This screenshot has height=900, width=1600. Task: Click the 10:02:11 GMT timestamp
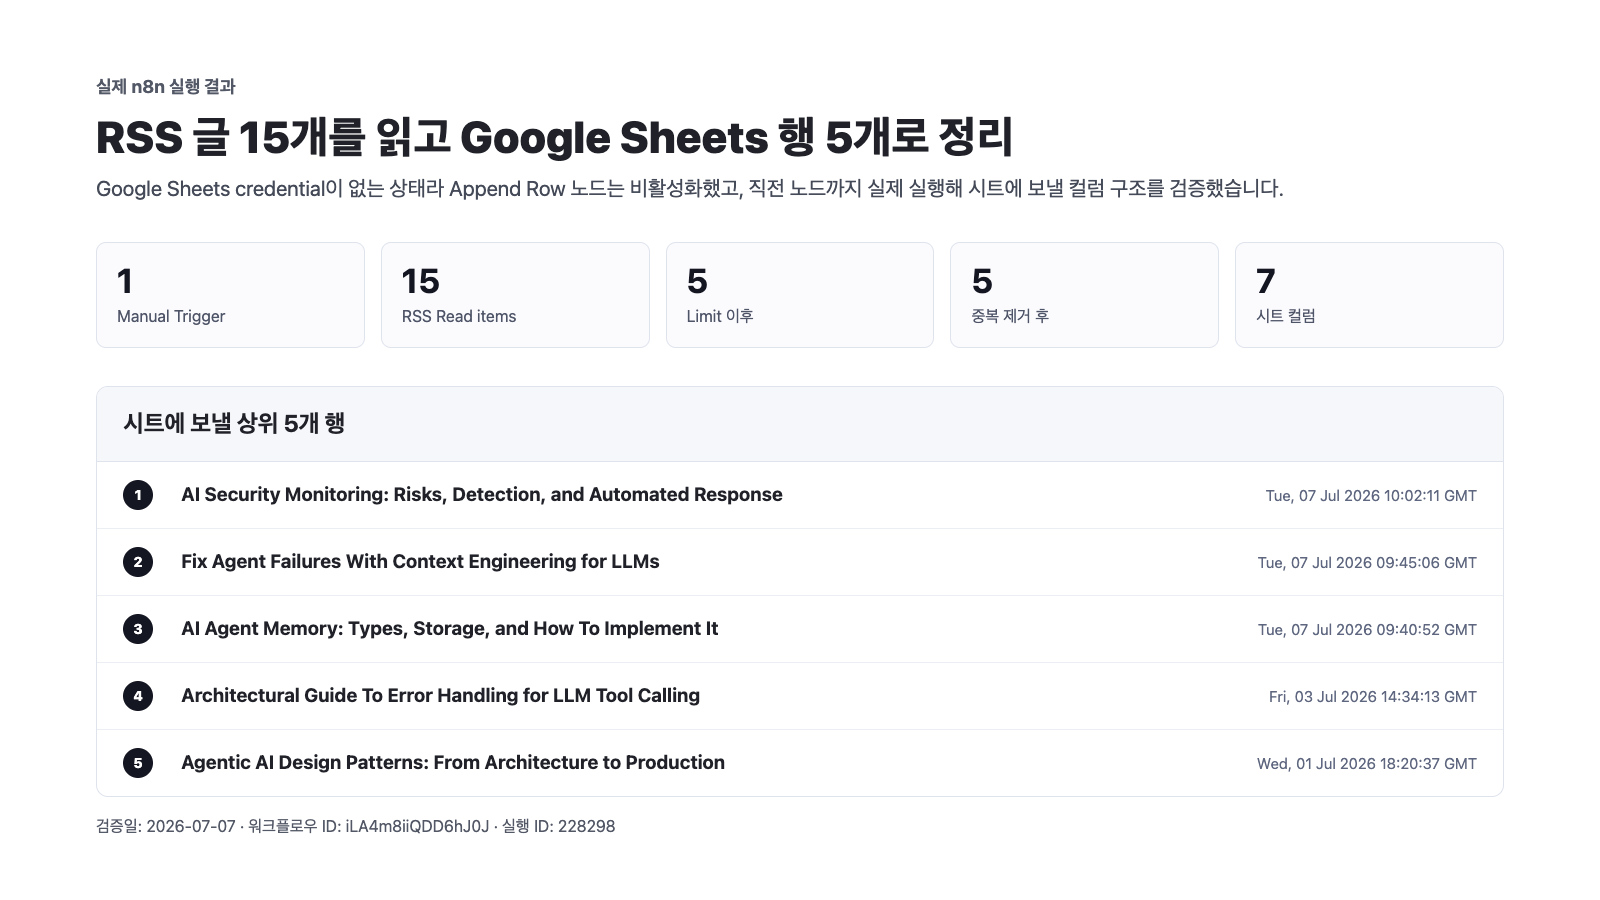coord(1371,496)
